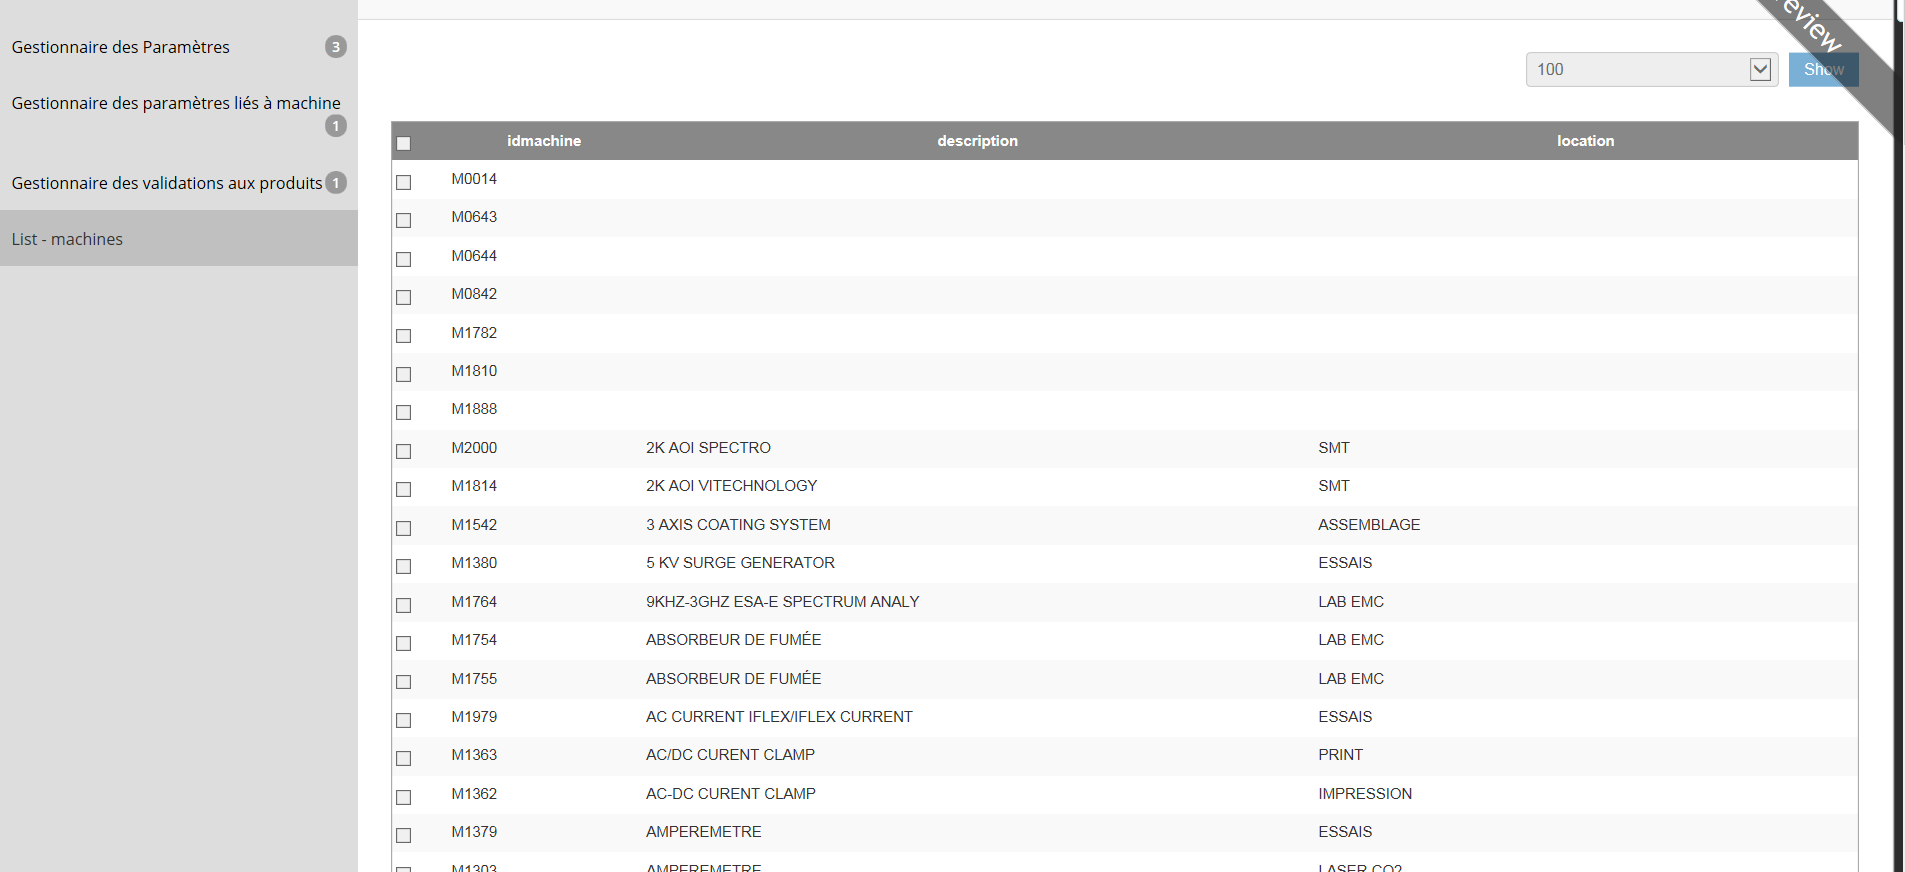The width and height of the screenshot is (1905, 872).
Task: Click LAB EMC location in row M1764
Action: (1351, 602)
